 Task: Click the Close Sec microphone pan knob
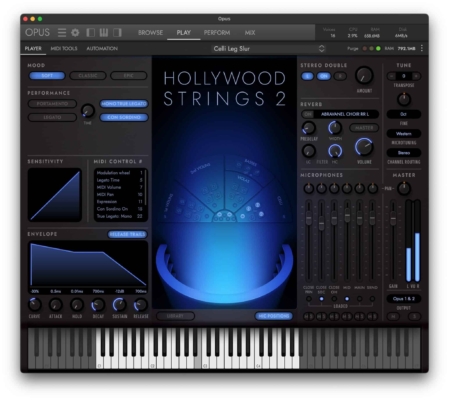pos(321,188)
